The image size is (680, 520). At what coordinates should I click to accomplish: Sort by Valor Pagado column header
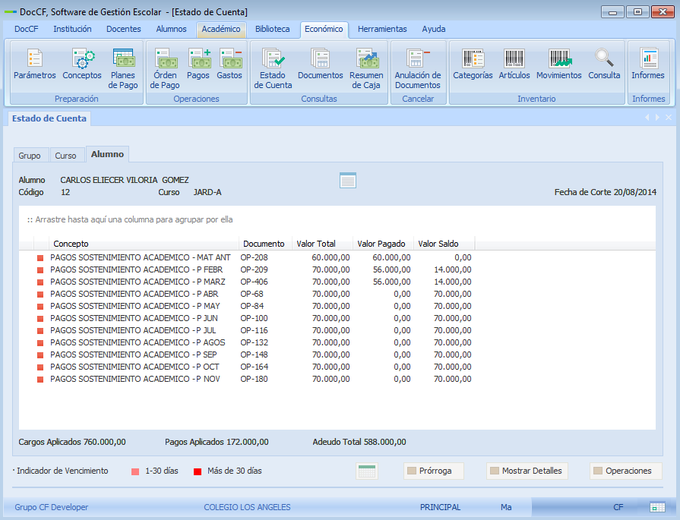coord(383,244)
